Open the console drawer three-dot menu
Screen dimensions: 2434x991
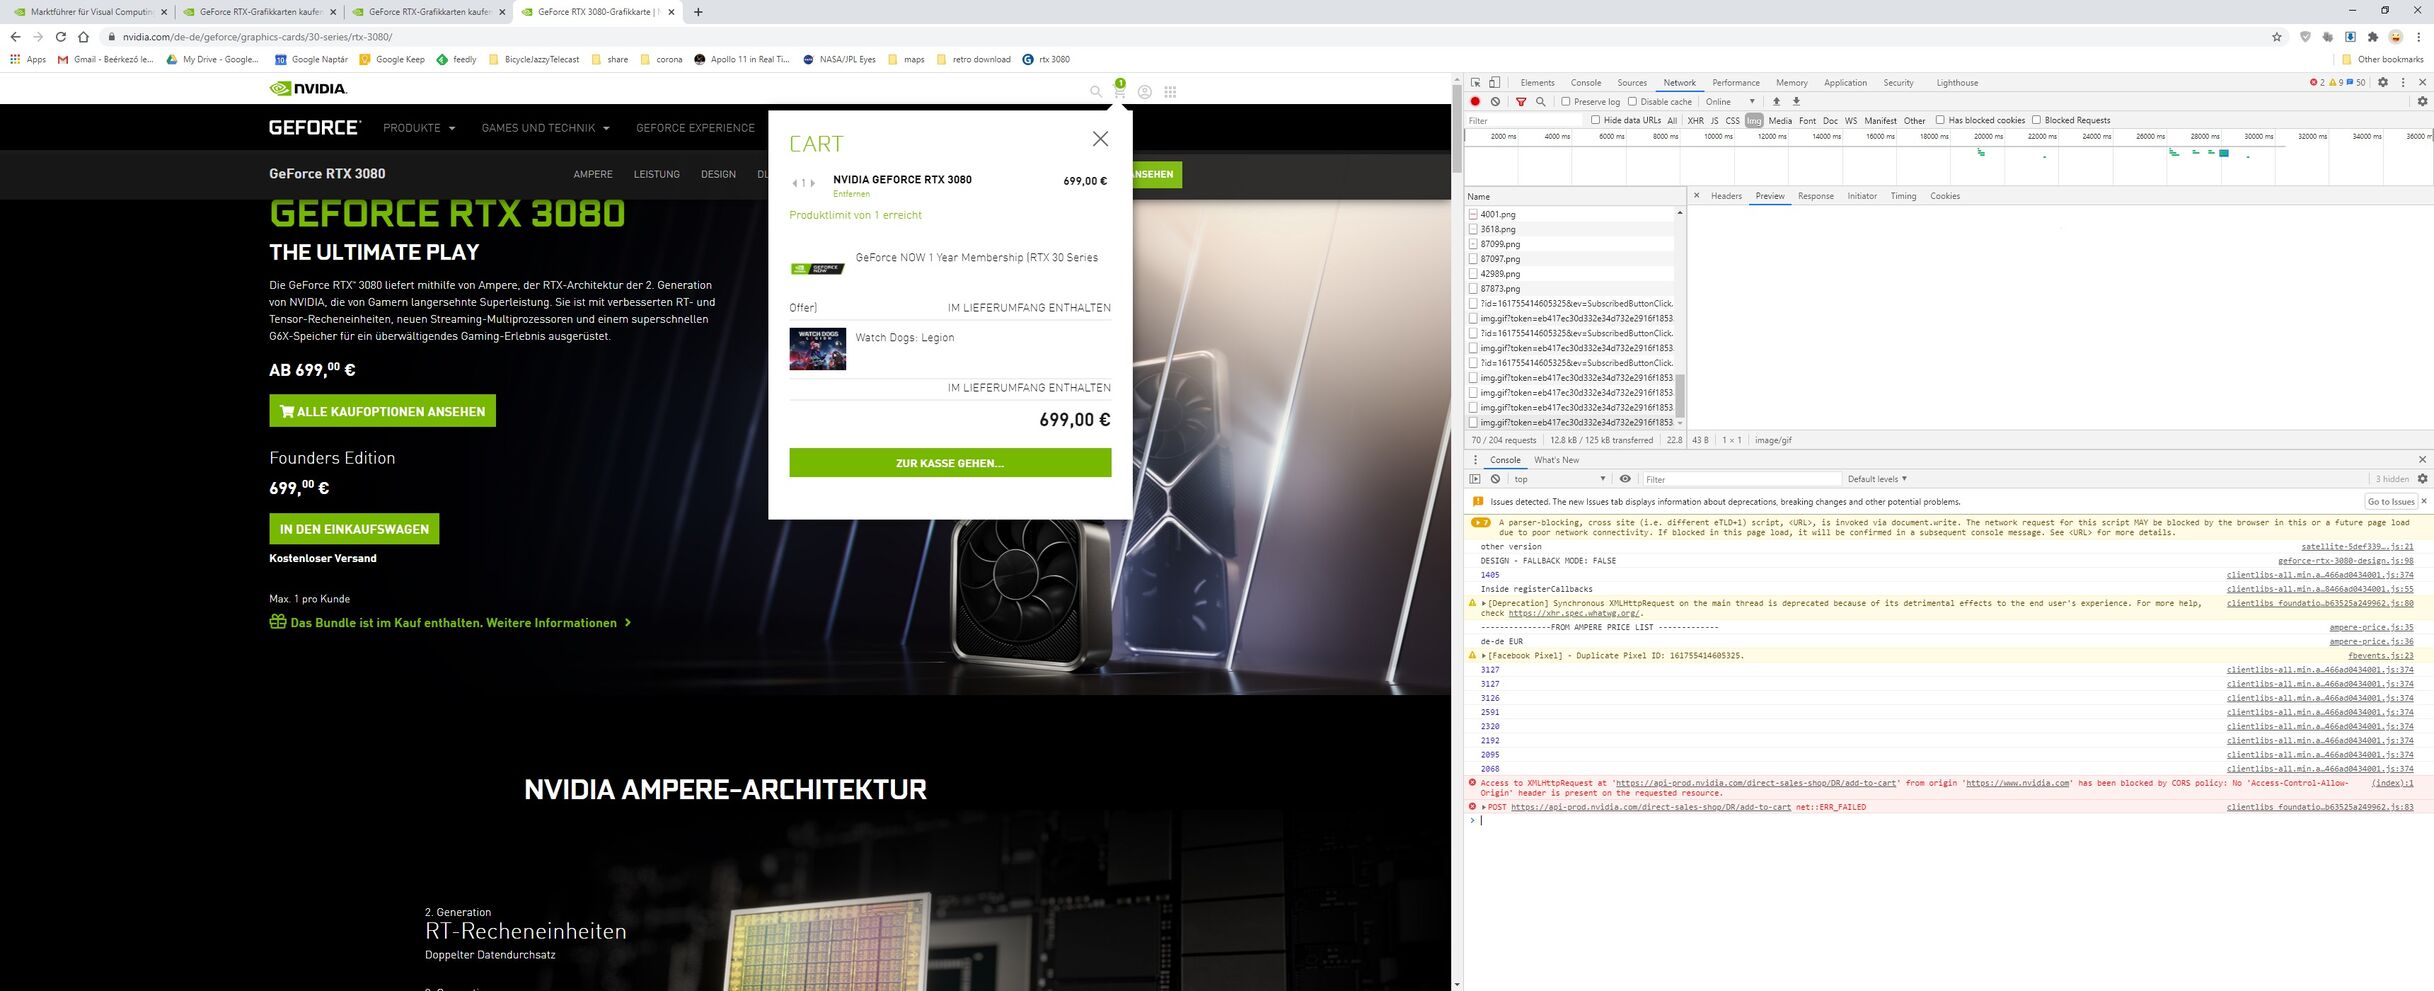(1475, 460)
